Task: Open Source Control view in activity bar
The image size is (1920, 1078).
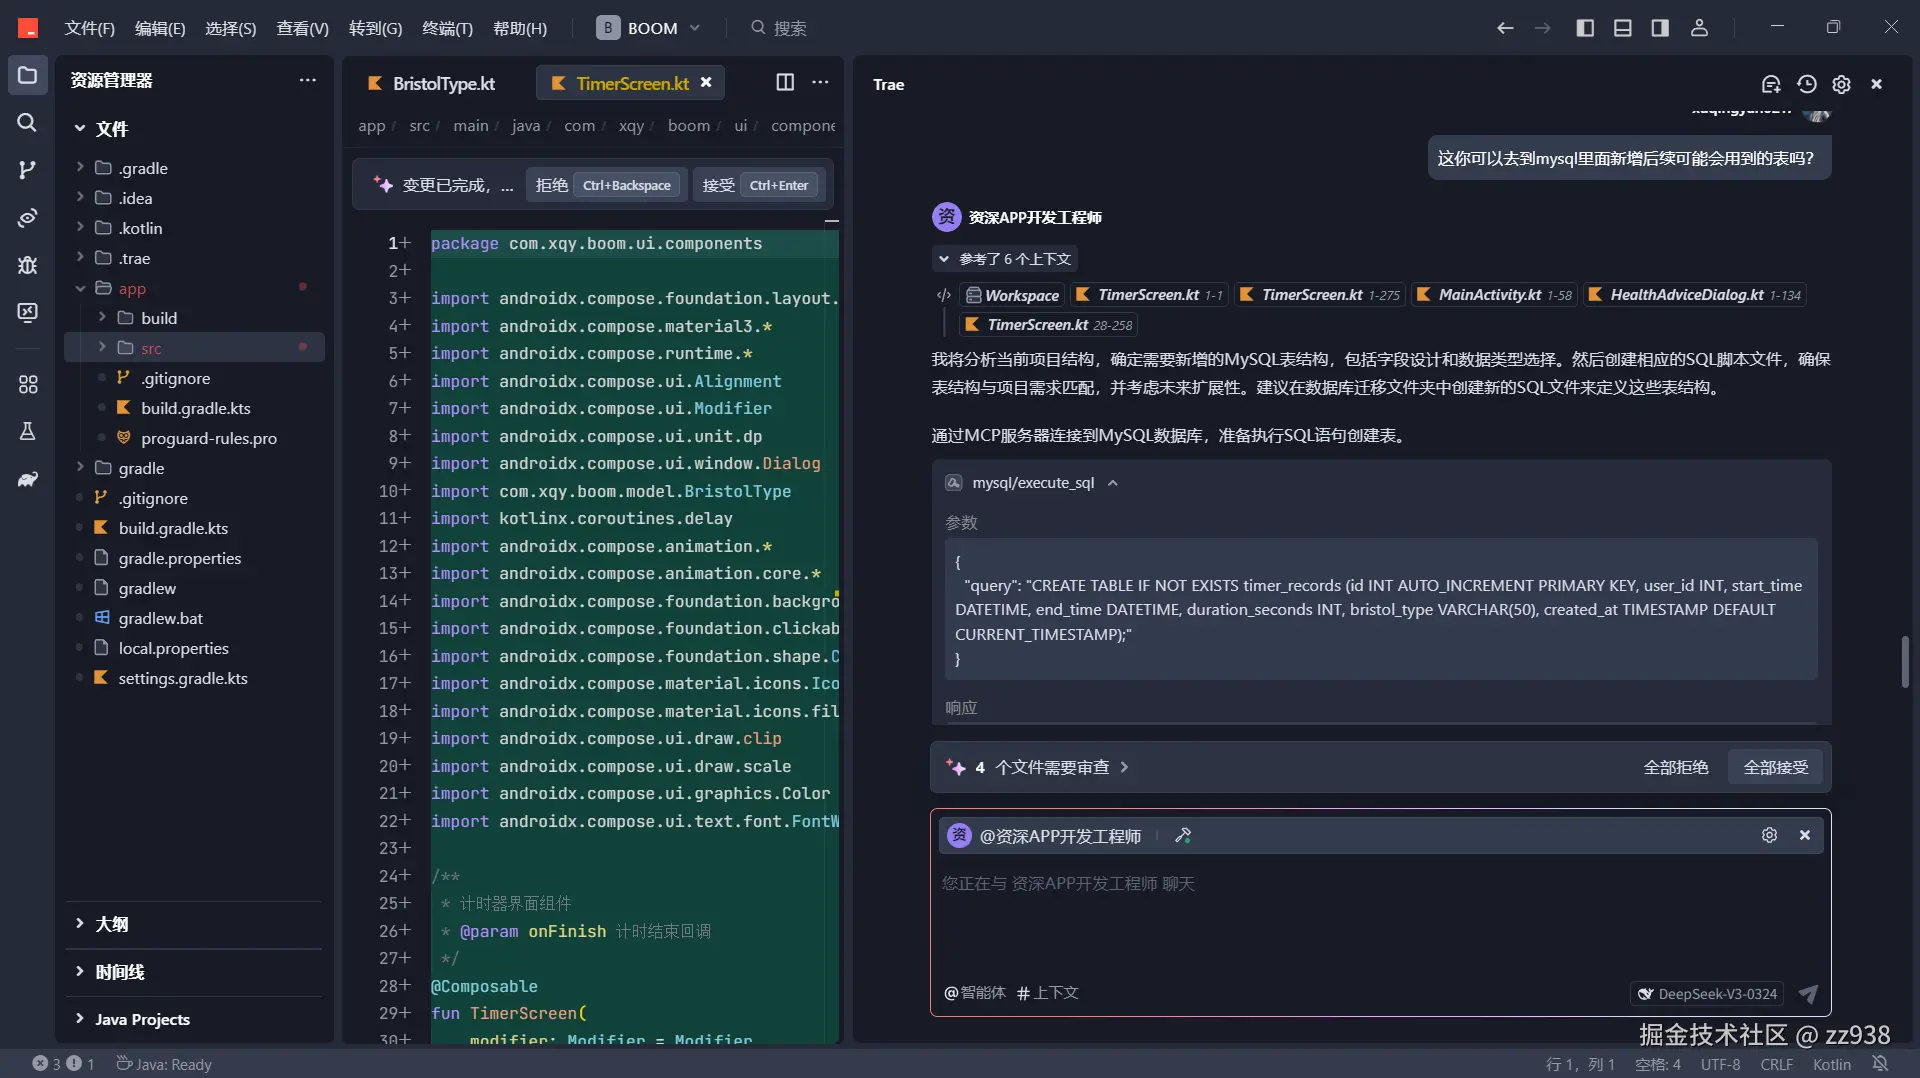Action: click(x=27, y=170)
